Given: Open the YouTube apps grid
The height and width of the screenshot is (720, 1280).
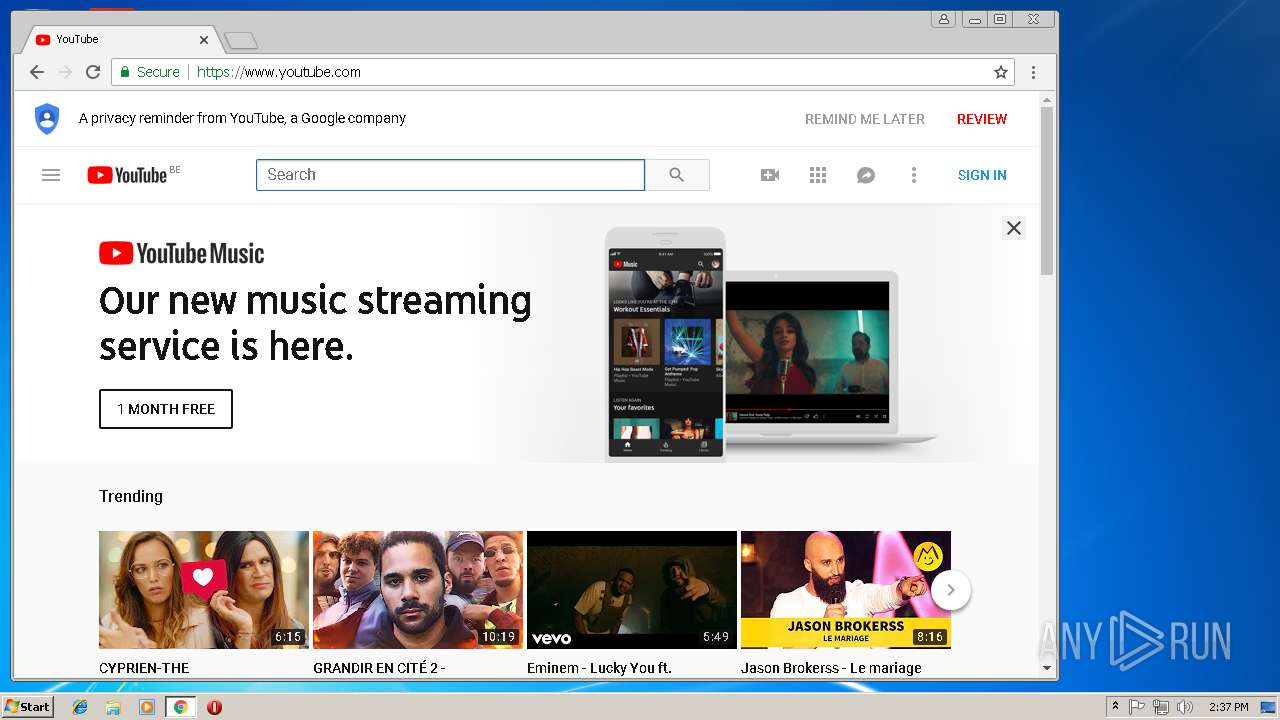Looking at the screenshot, I should pyautogui.click(x=818, y=175).
